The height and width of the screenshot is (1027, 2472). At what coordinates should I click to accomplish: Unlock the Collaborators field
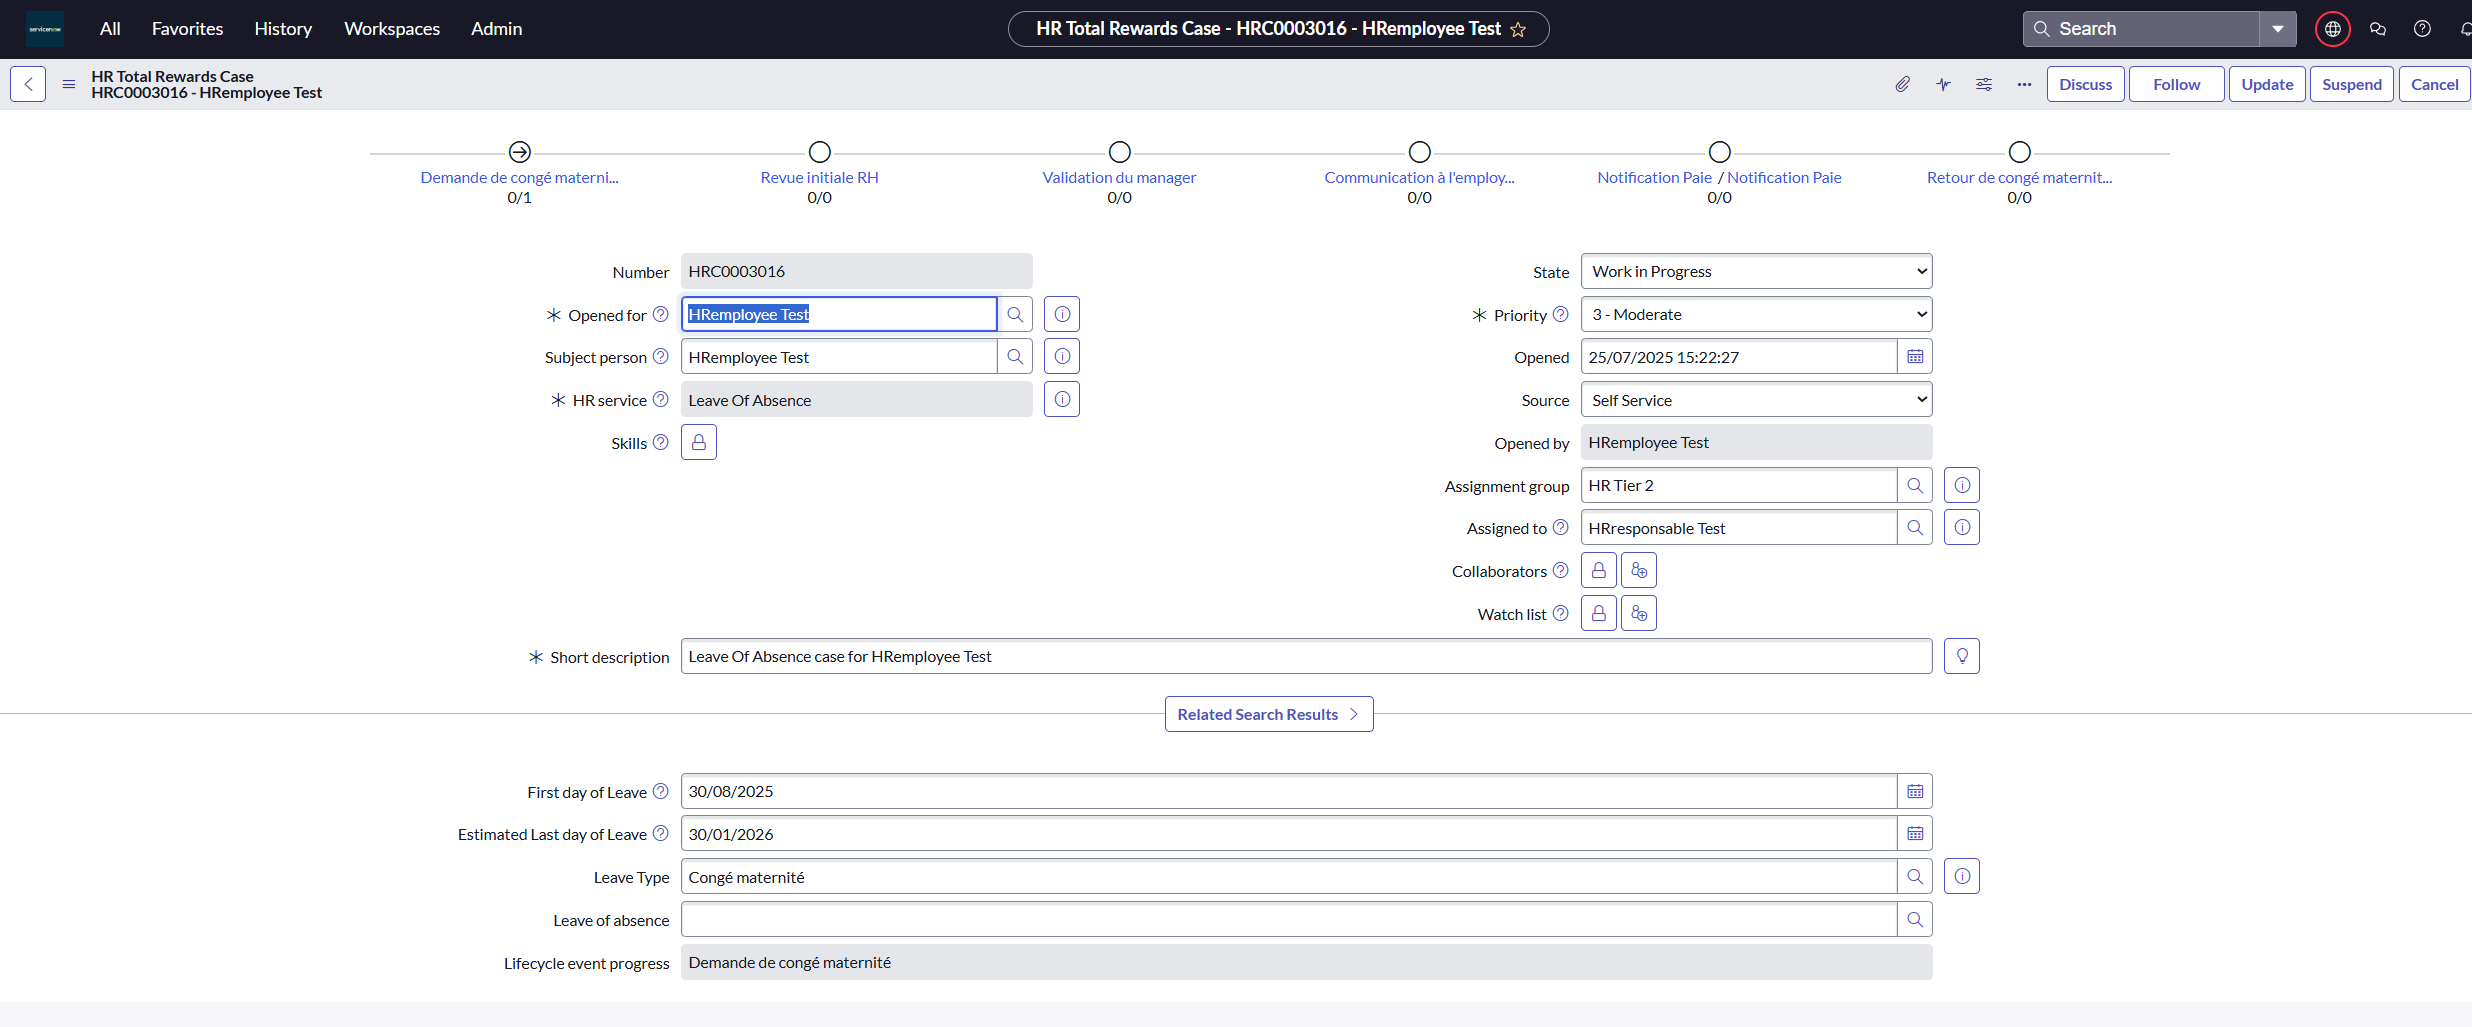tap(1598, 569)
